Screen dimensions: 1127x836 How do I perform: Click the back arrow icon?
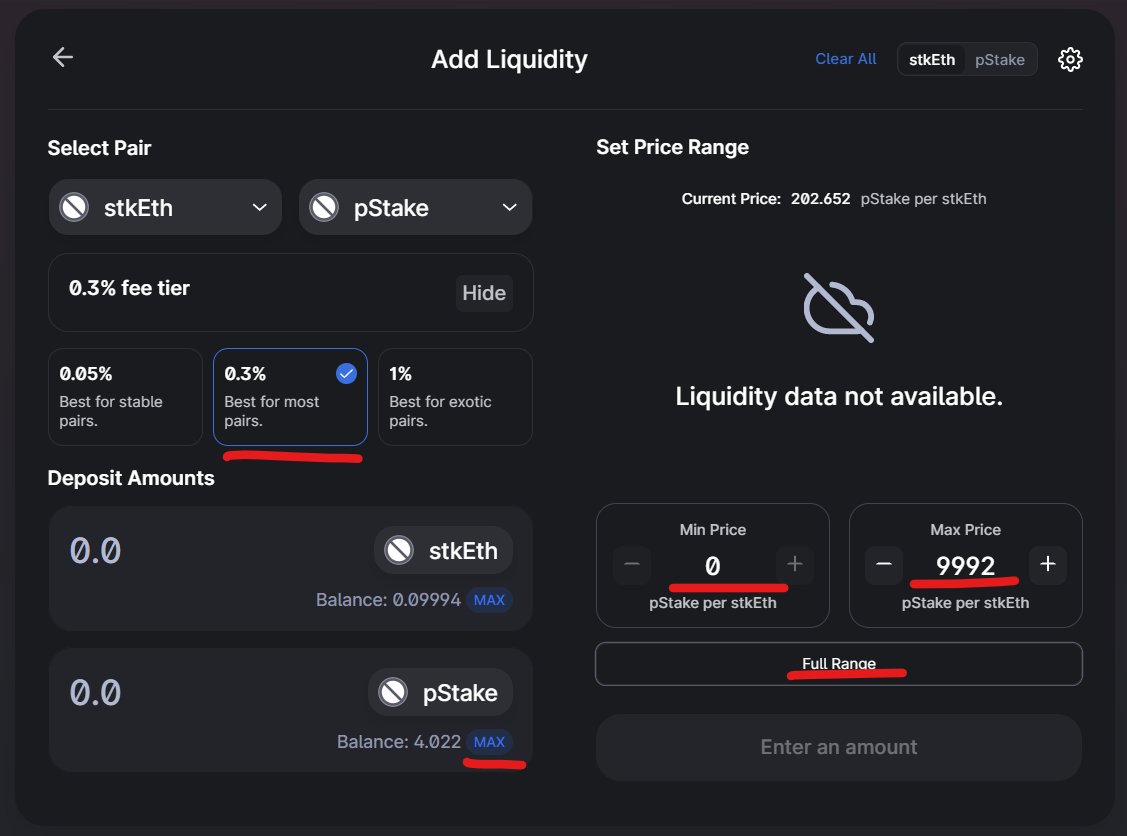tap(63, 58)
